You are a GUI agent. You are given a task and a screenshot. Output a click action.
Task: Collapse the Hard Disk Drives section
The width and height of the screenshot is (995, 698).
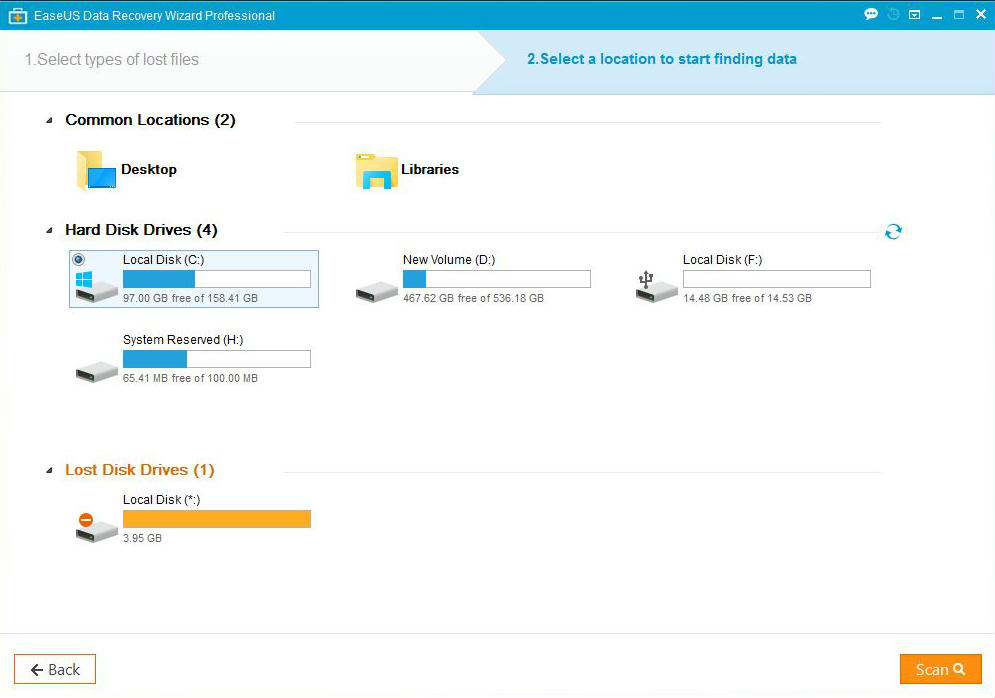49,231
